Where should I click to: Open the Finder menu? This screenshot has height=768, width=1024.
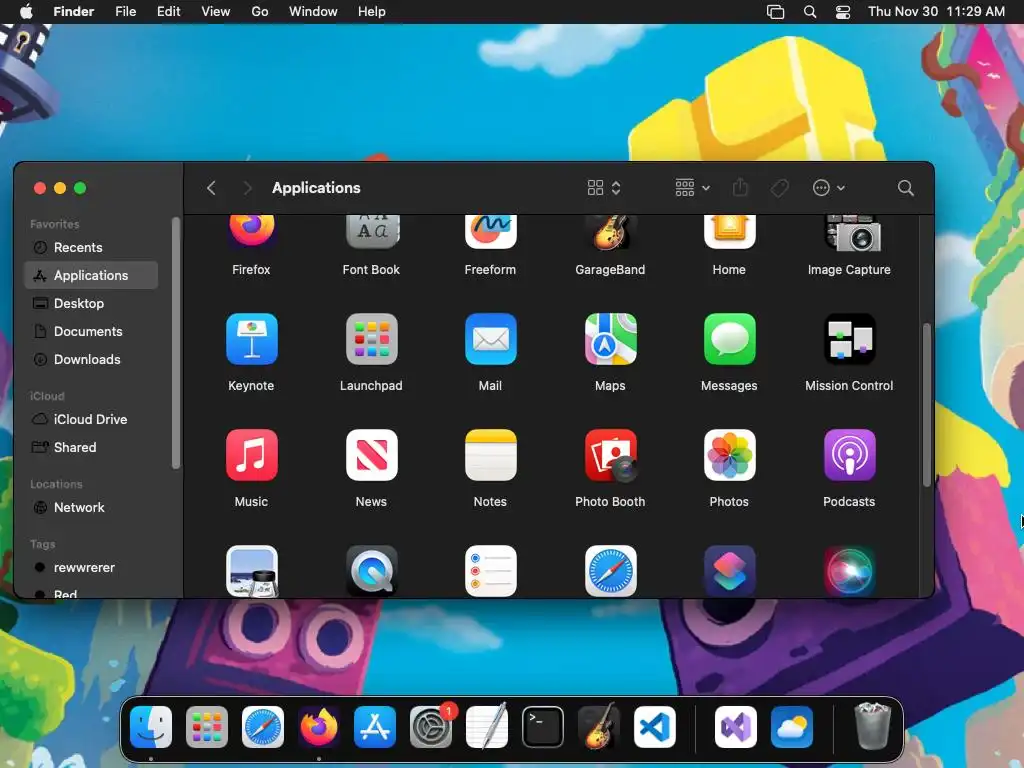(74, 12)
